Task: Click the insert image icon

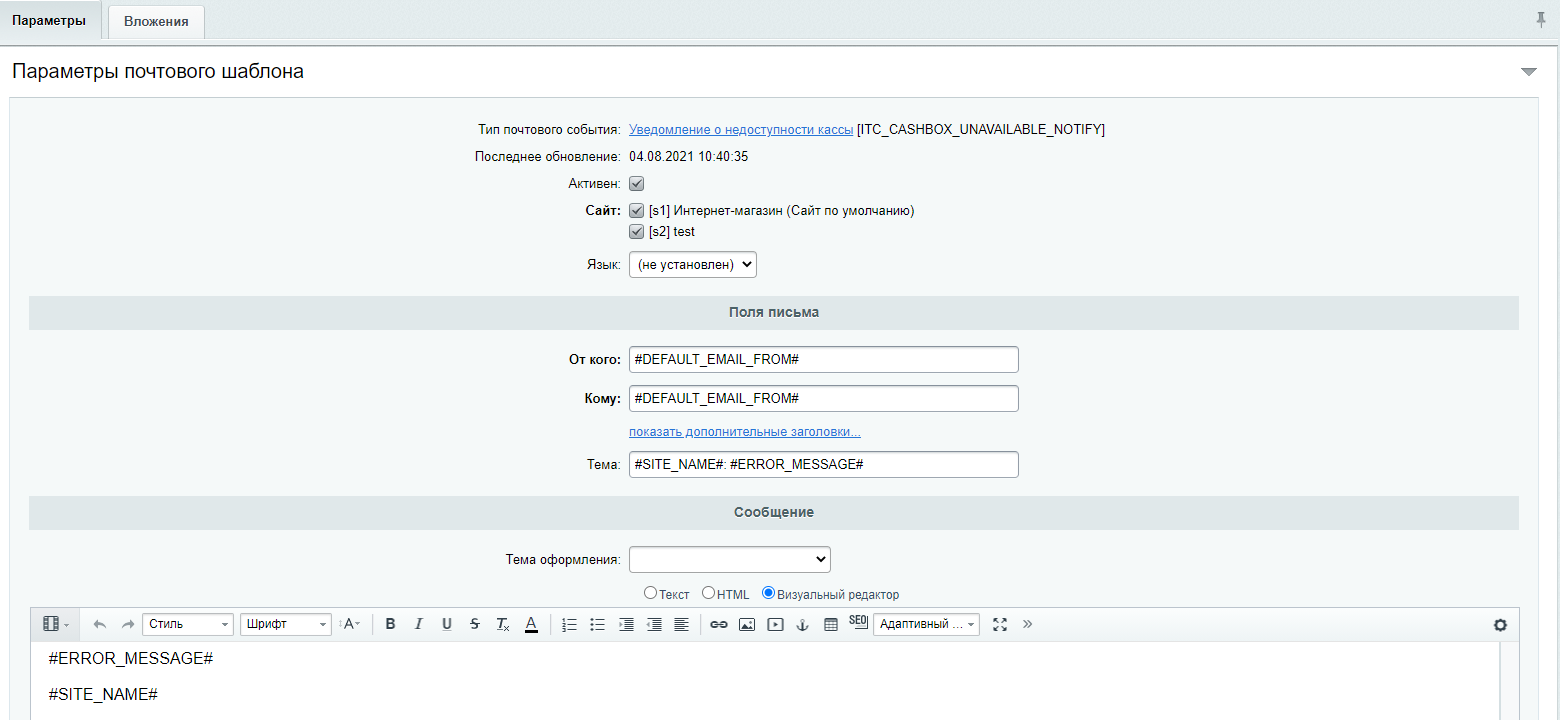Action: [x=746, y=624]
